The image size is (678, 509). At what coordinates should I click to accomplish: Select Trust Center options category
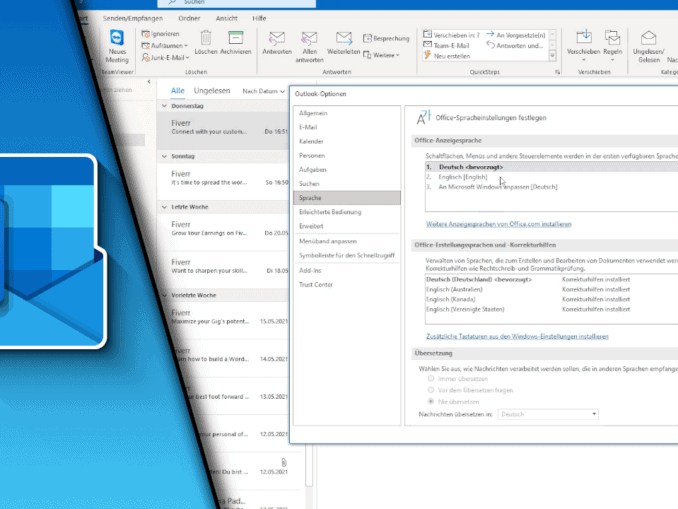click(x=347, y=285)
